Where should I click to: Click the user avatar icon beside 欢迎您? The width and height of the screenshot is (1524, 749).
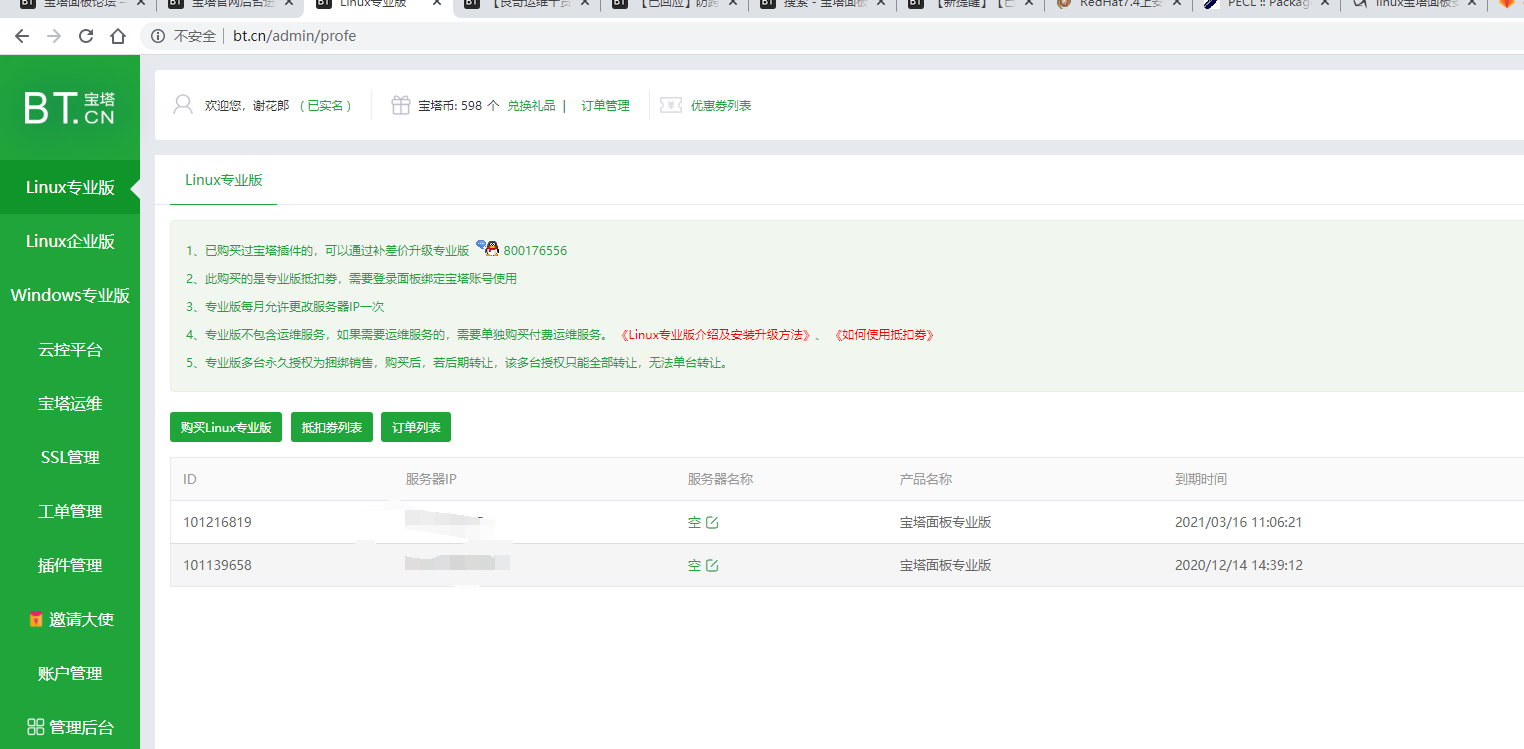coord(183,105)
